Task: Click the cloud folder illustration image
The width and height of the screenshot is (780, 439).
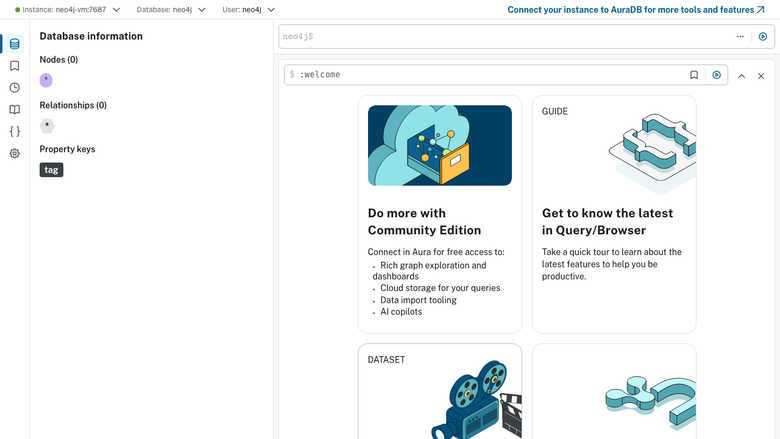Action: [x=440, y=145]
